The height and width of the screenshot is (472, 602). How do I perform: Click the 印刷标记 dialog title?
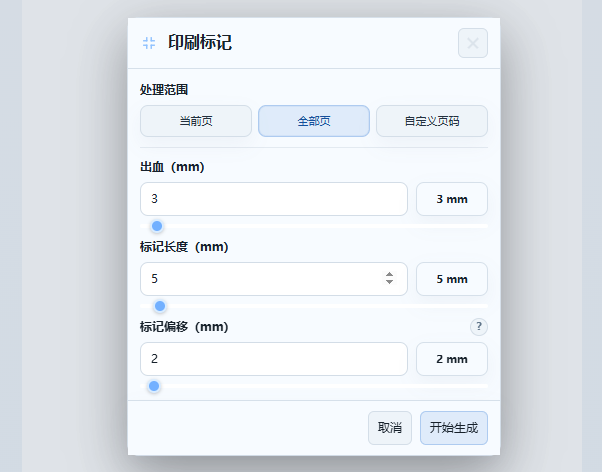[x=200, y=43]
